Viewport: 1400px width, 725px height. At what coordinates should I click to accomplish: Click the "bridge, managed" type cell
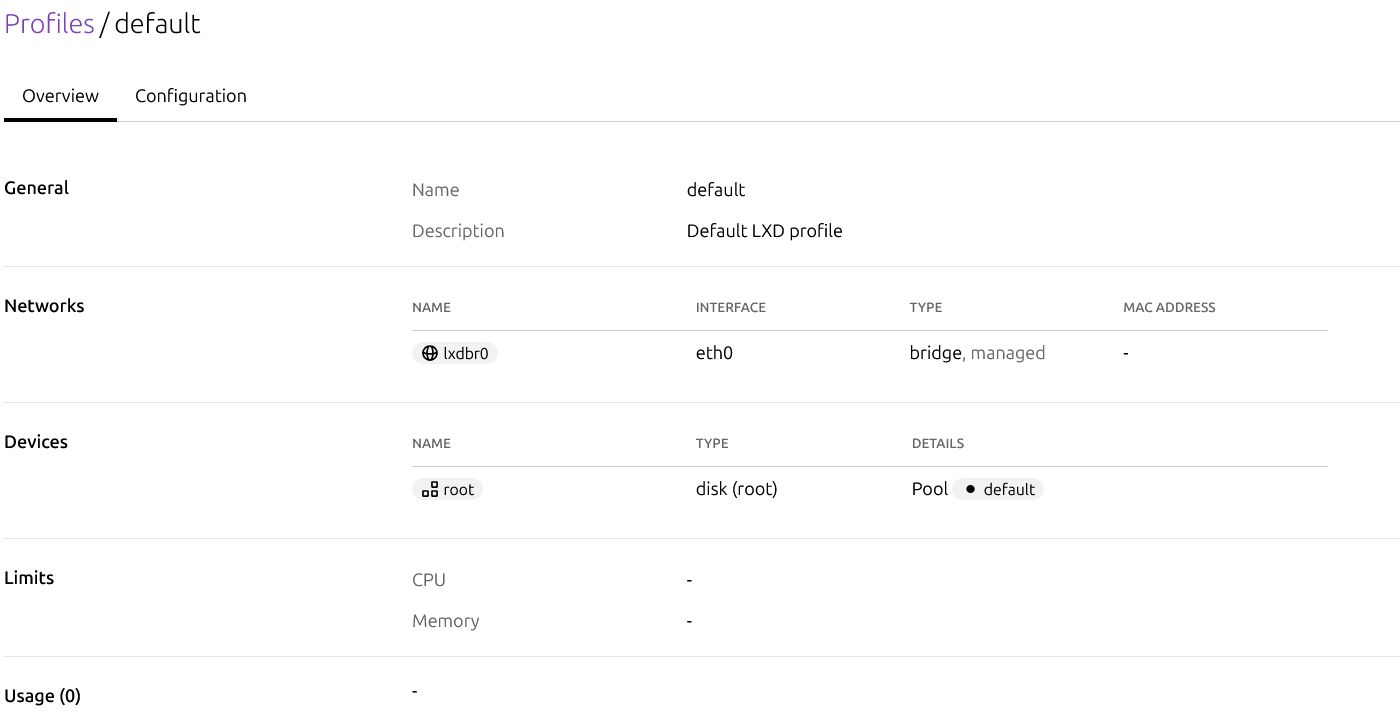click(x=977, y=353)
